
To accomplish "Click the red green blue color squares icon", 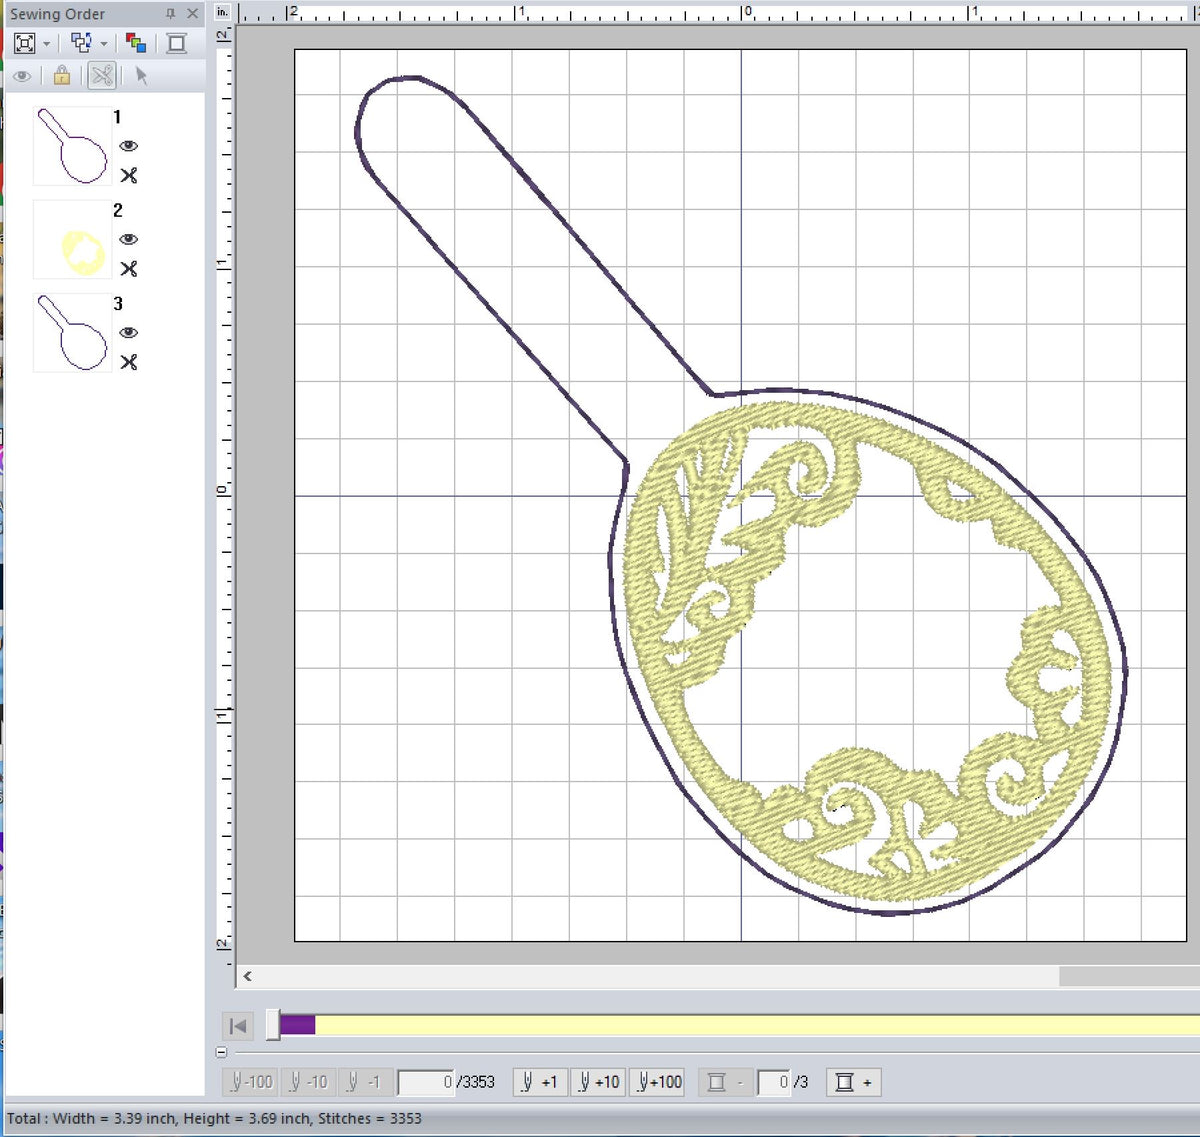I will 136,43.
